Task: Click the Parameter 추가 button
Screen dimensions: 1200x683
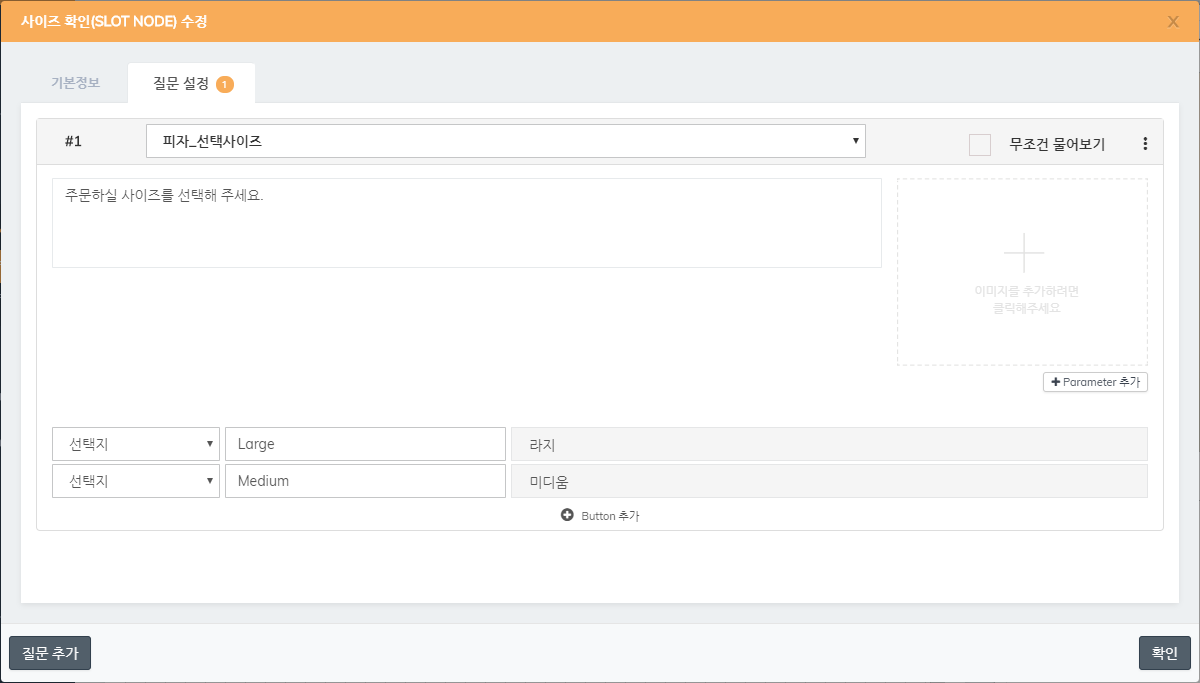Action: point(1095,382)
